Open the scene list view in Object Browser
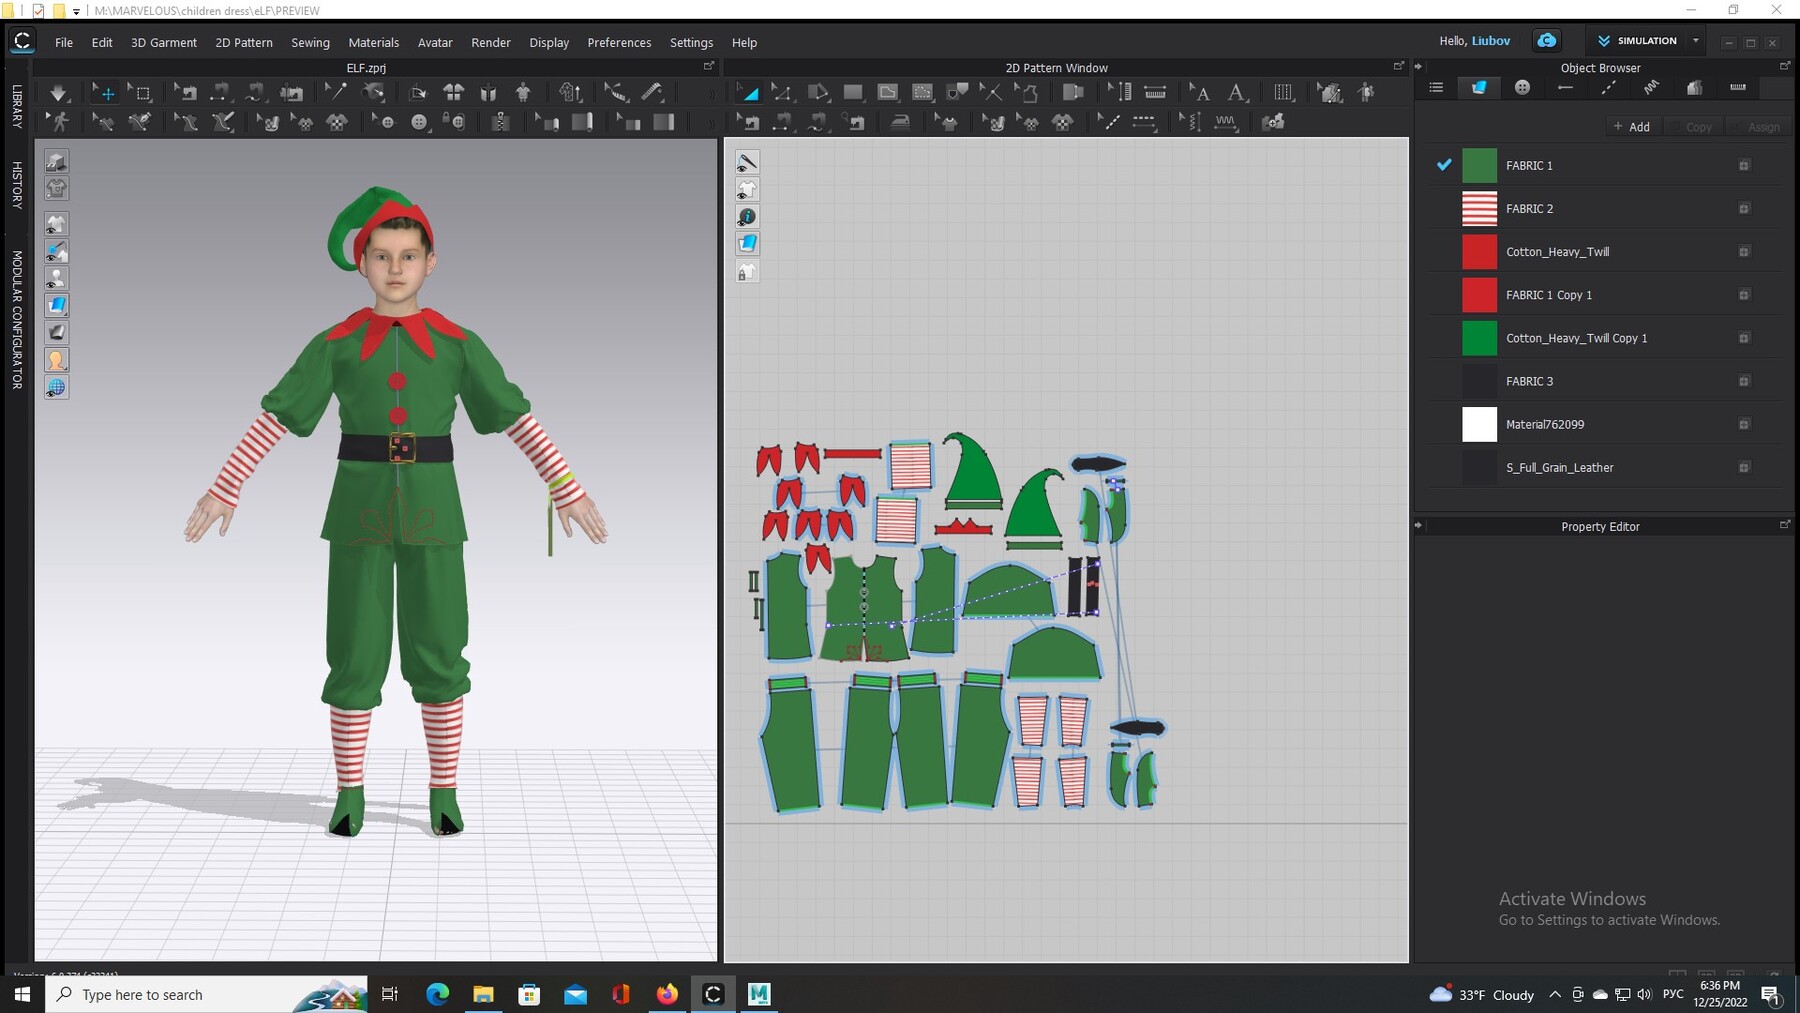The width and height of the screenshot is (1800, 1013). (1435, 88)
